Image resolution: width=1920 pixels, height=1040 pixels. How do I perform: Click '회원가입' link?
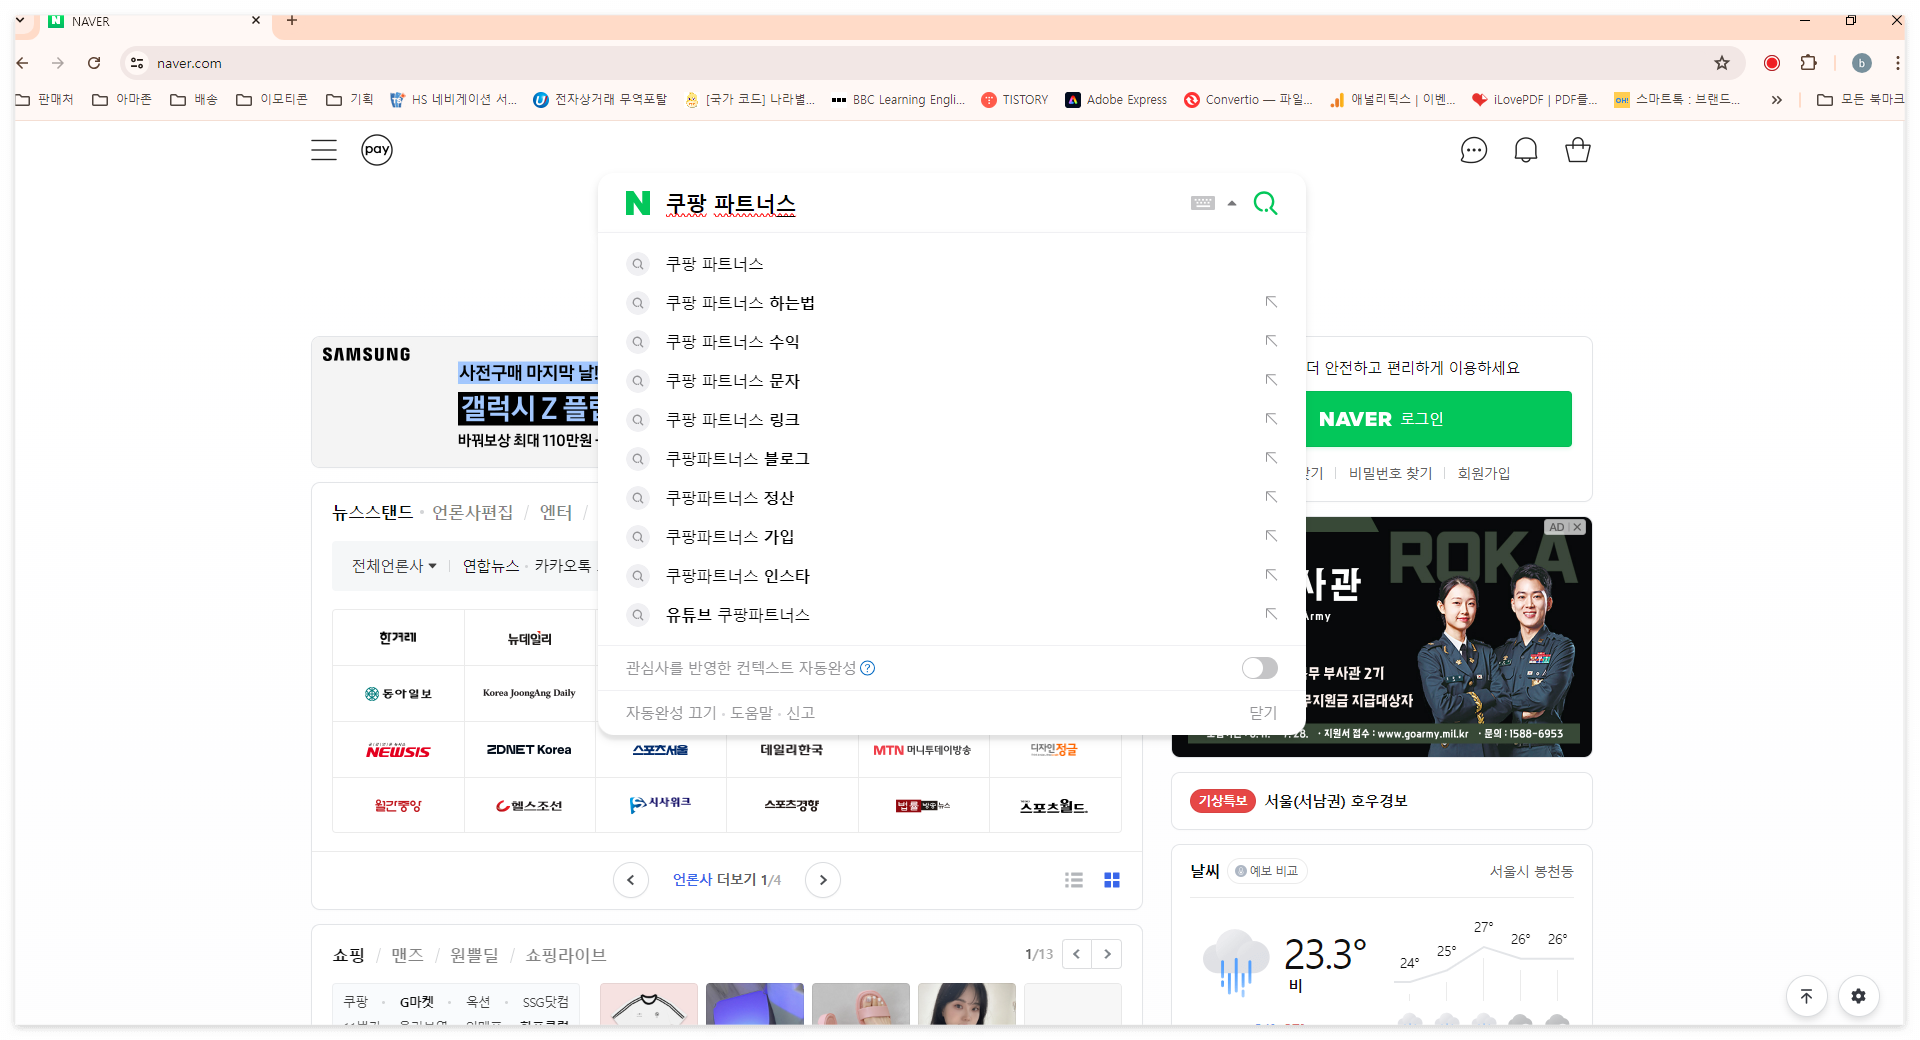(x=1483, y=473)
